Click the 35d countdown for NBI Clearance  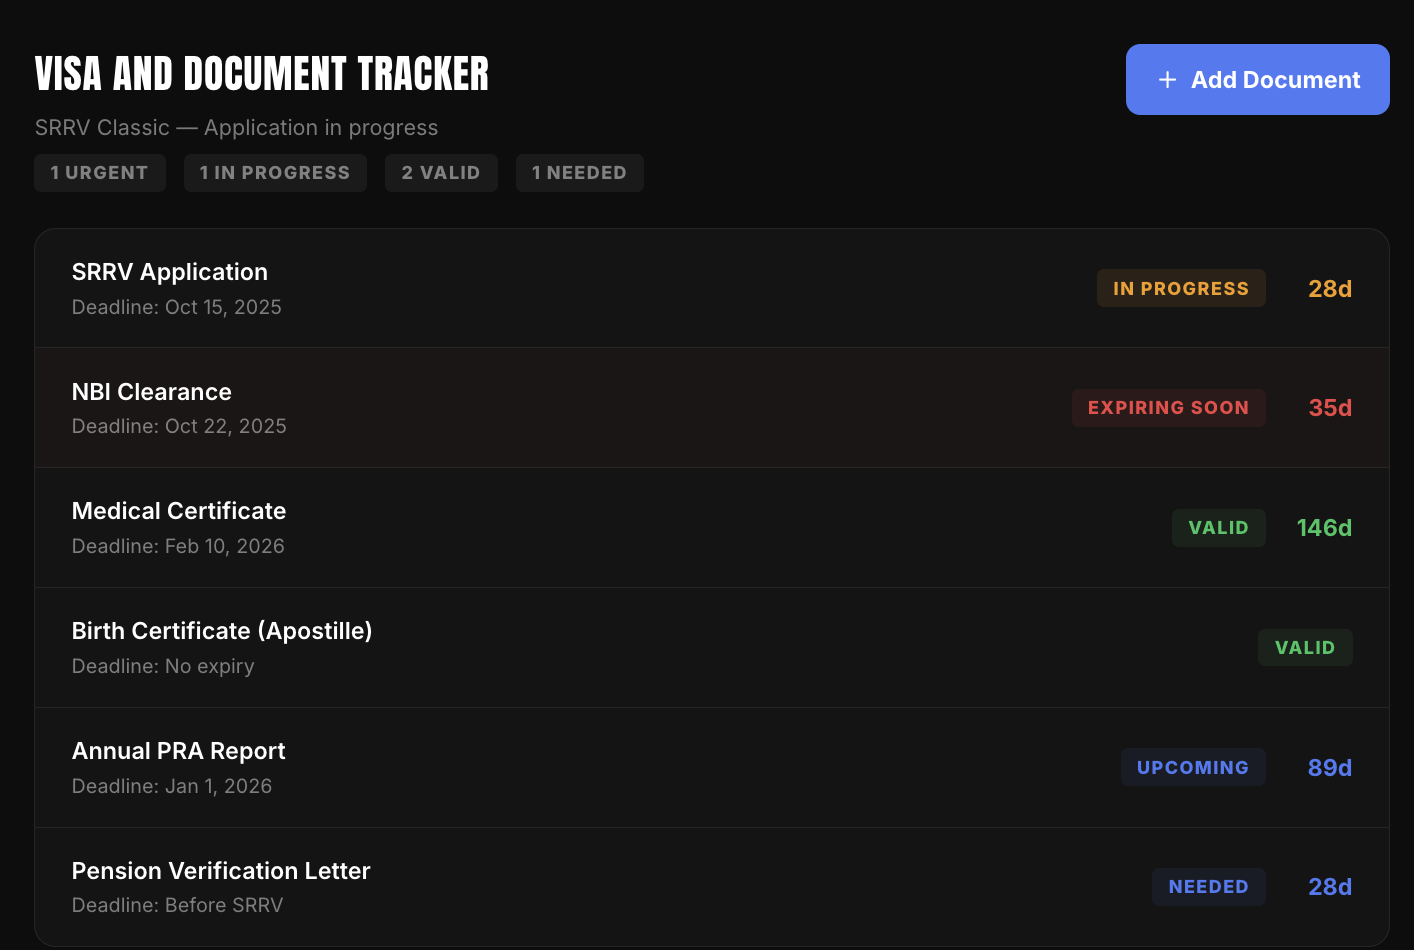[1330, 407]
